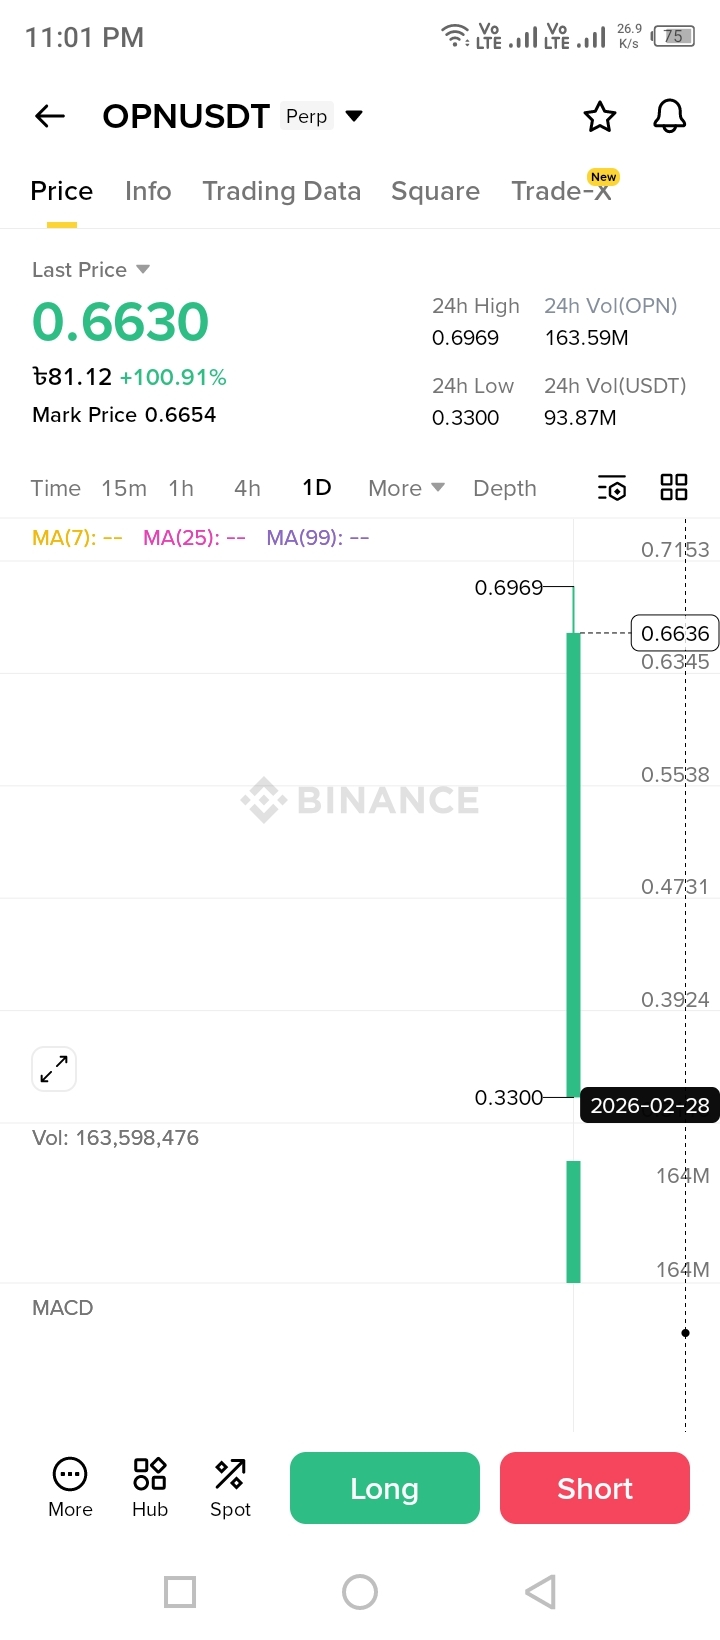Add OPNUSDT to favorites with star icon
The image size is (720, 1640).
coord(600,117)
